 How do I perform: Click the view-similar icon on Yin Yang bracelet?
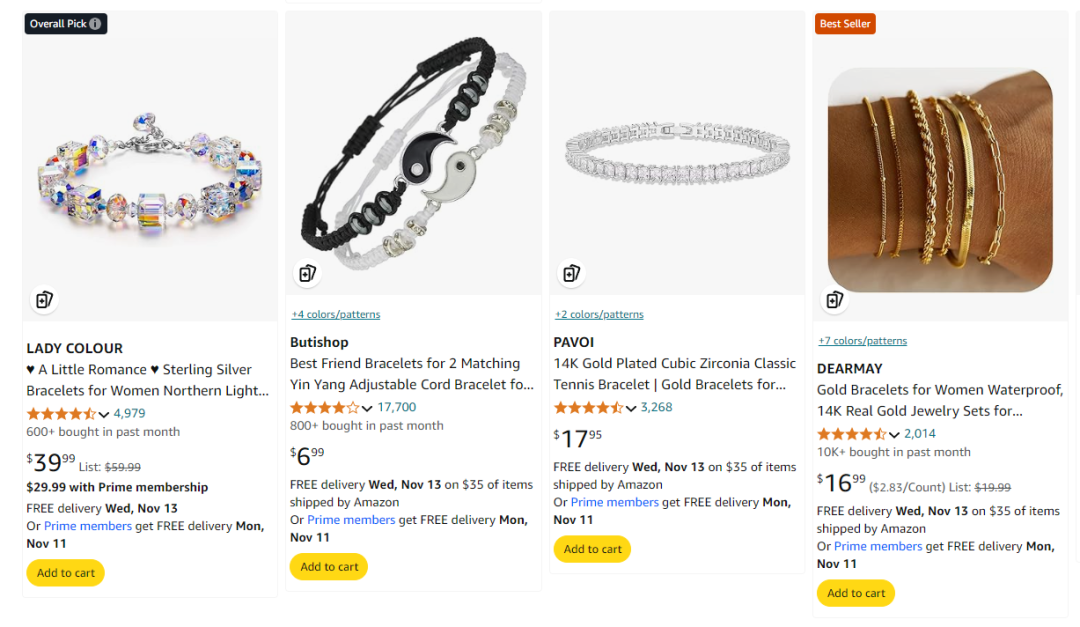(307, 273)
